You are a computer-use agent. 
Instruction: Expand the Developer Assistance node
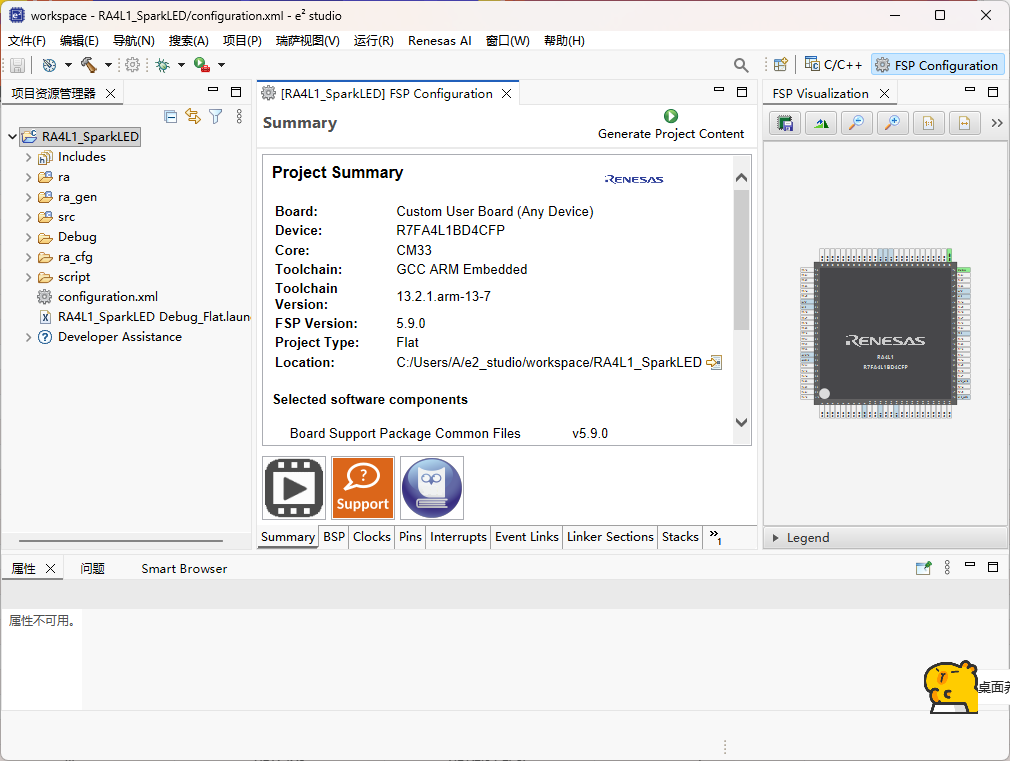[x=29, y=337]
